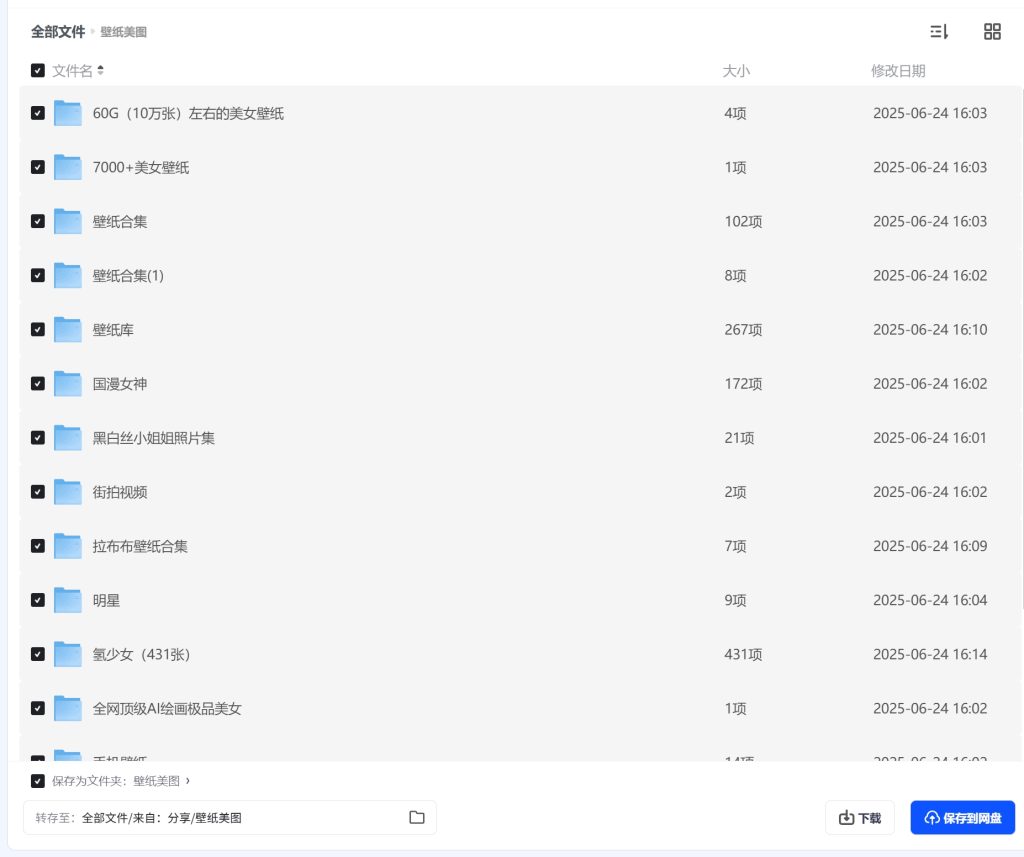Toggle the select-all checkbox beside 文件名
The image size is (1024, 857).
point(38,71)
